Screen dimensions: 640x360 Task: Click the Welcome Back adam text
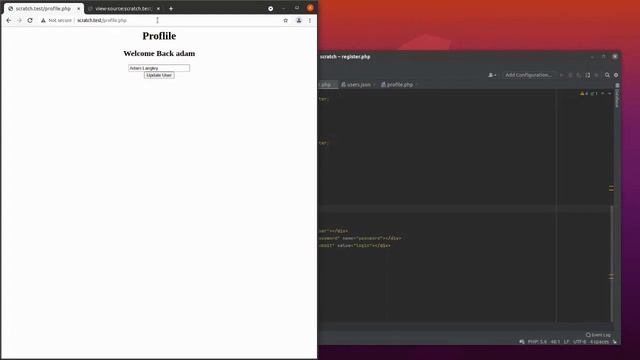(159, 53)
